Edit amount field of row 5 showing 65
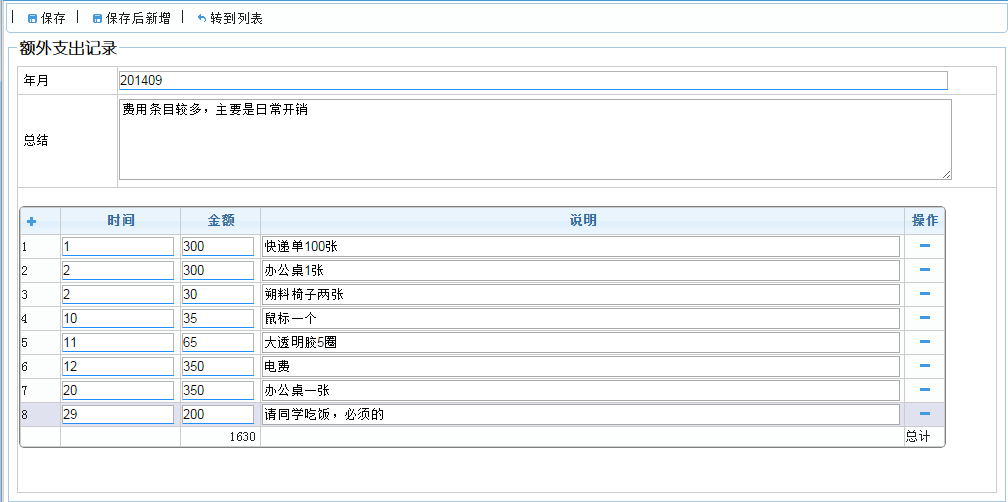1008x502 pixels. [x=217, y=342]
